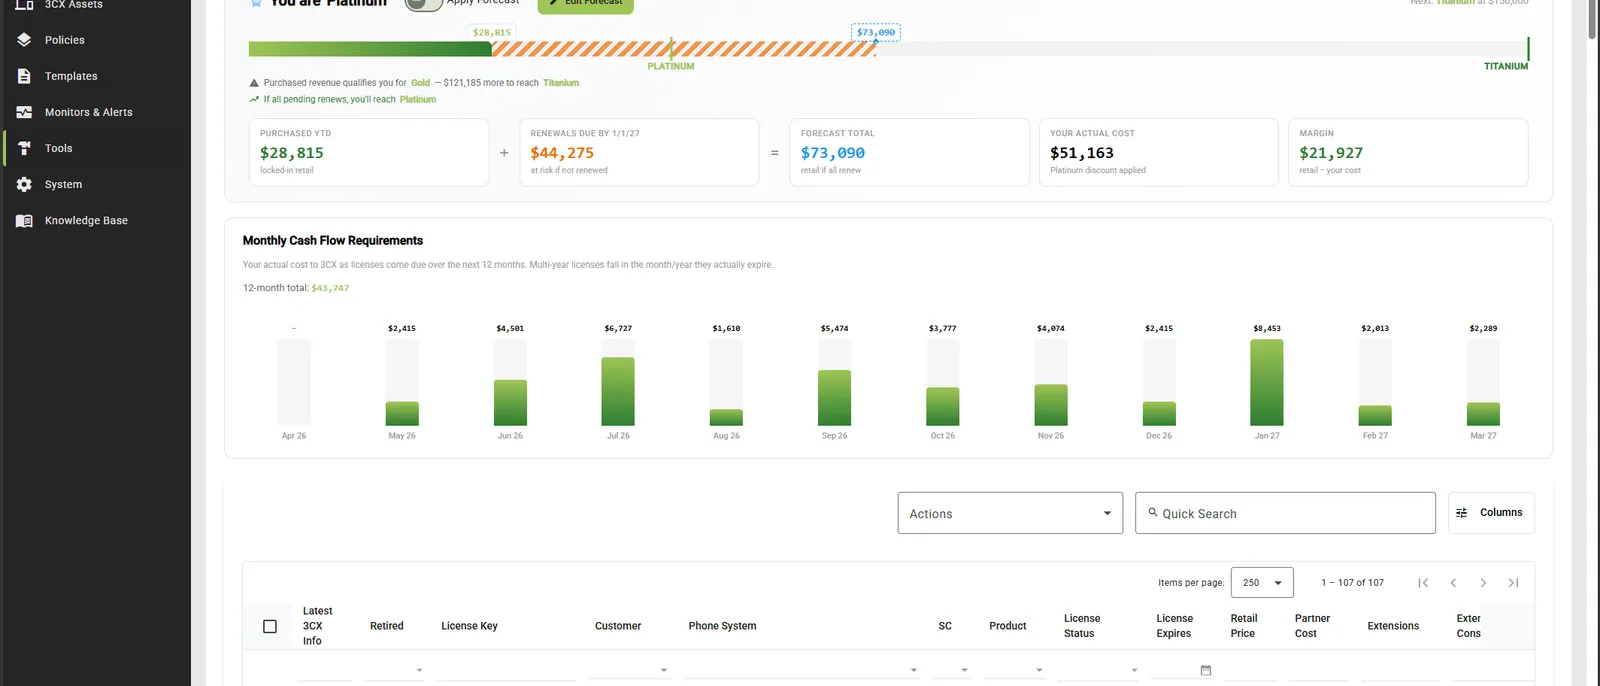Click the Columns settings icon
The width and height of the screenshot is (1600, 686).
[x=1462, y=513]
